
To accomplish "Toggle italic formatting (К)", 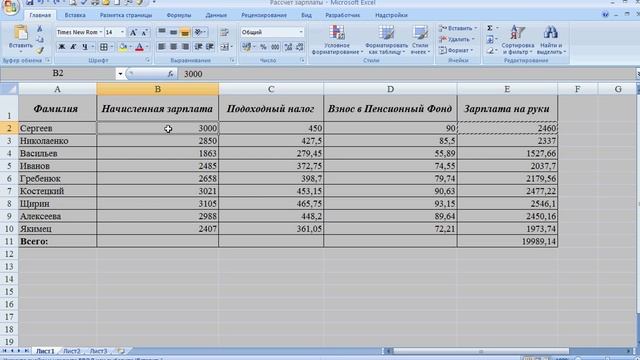I will click(73, 47).
